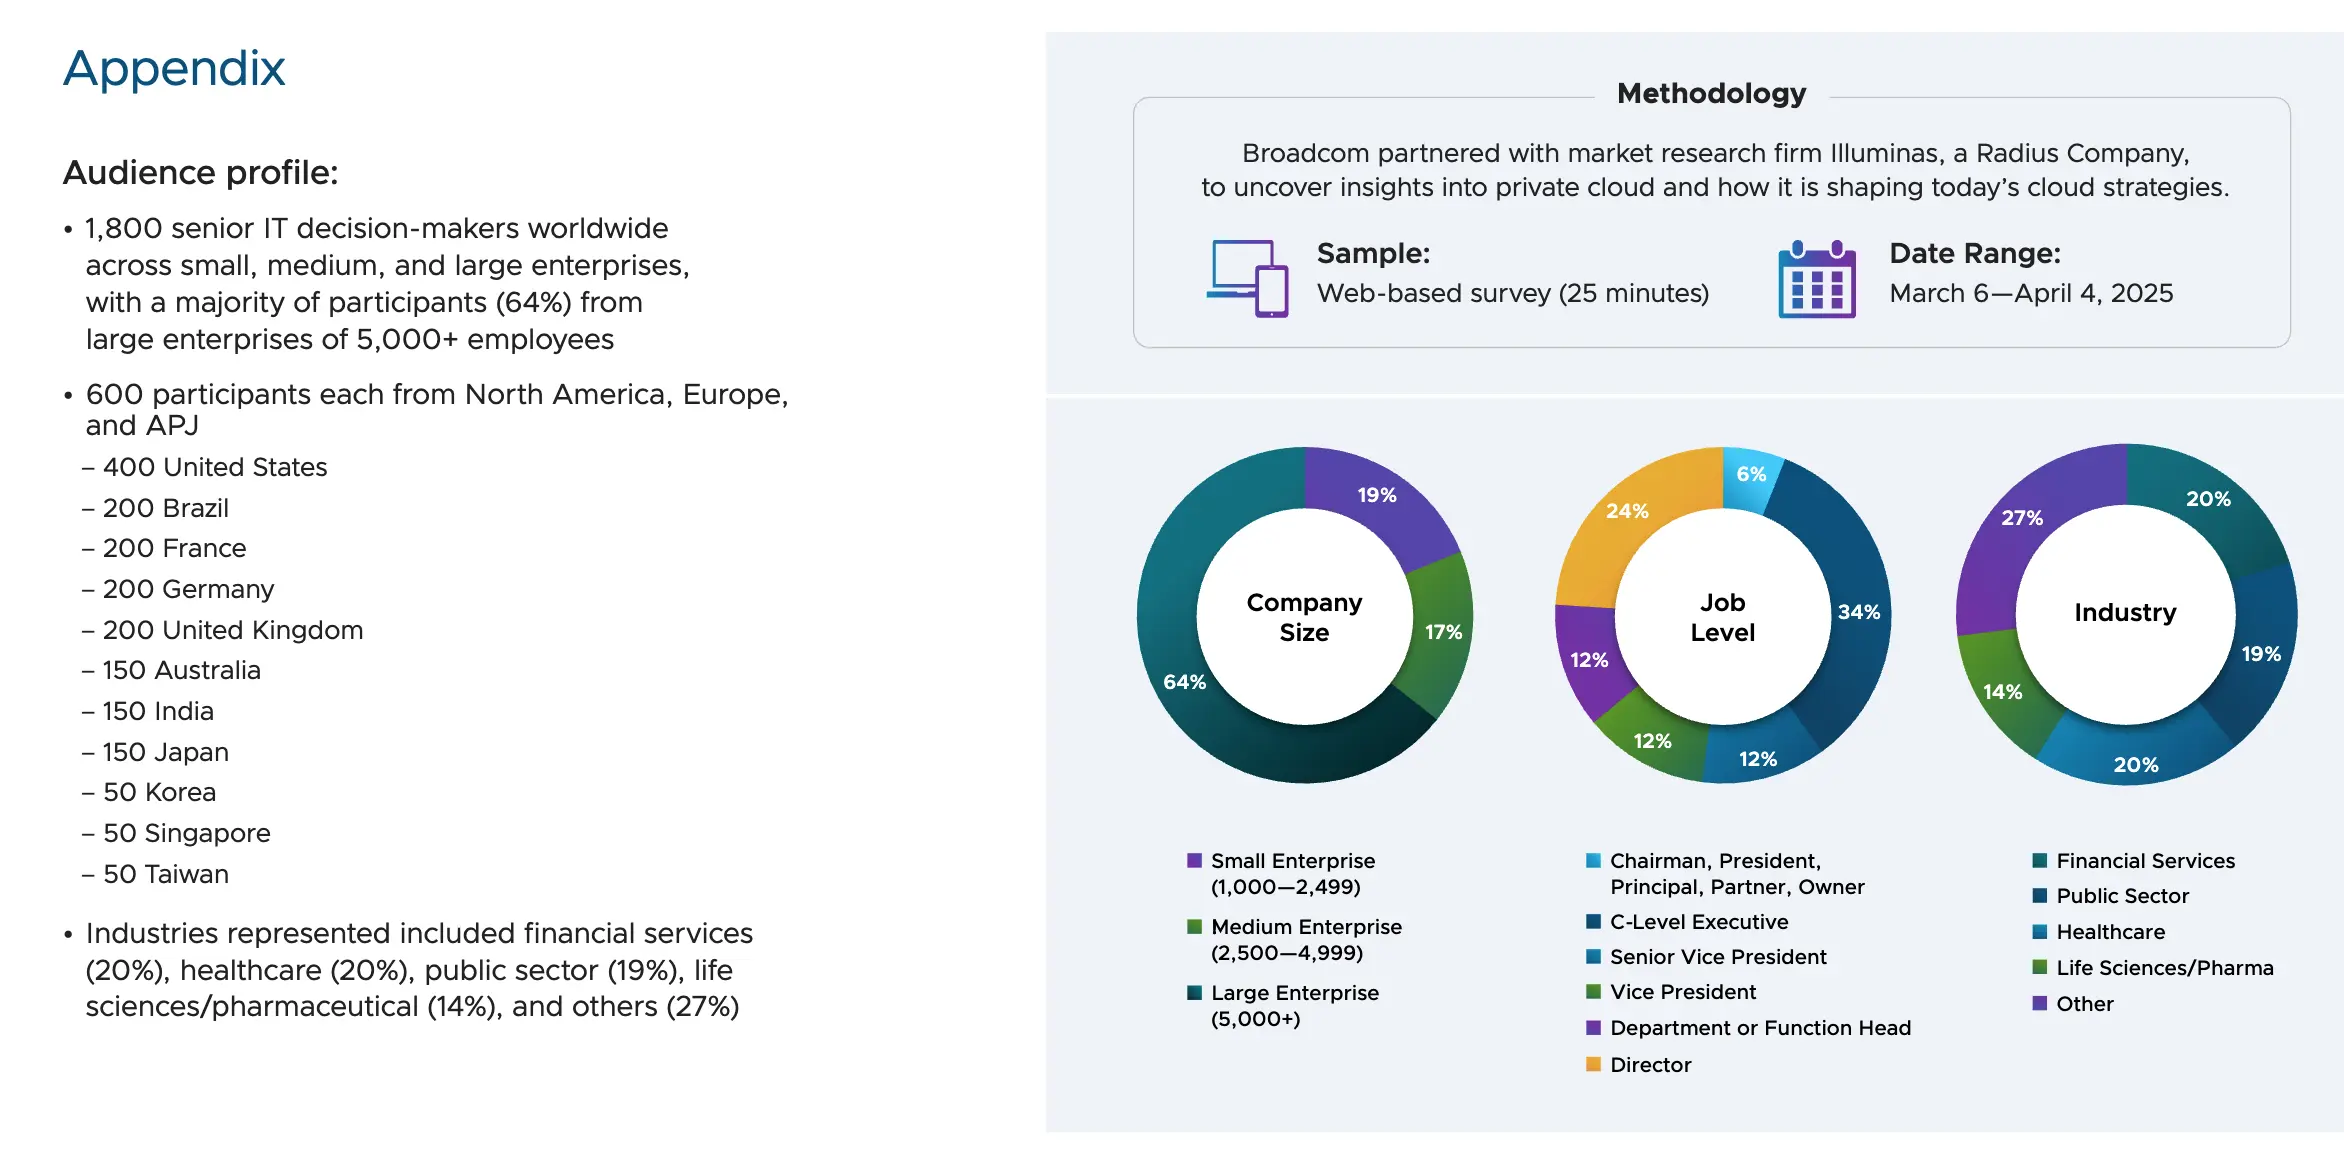Click the purple Small Enterprise legend swatch
Viewport: 2344px width, 1160px height.
1194,861
